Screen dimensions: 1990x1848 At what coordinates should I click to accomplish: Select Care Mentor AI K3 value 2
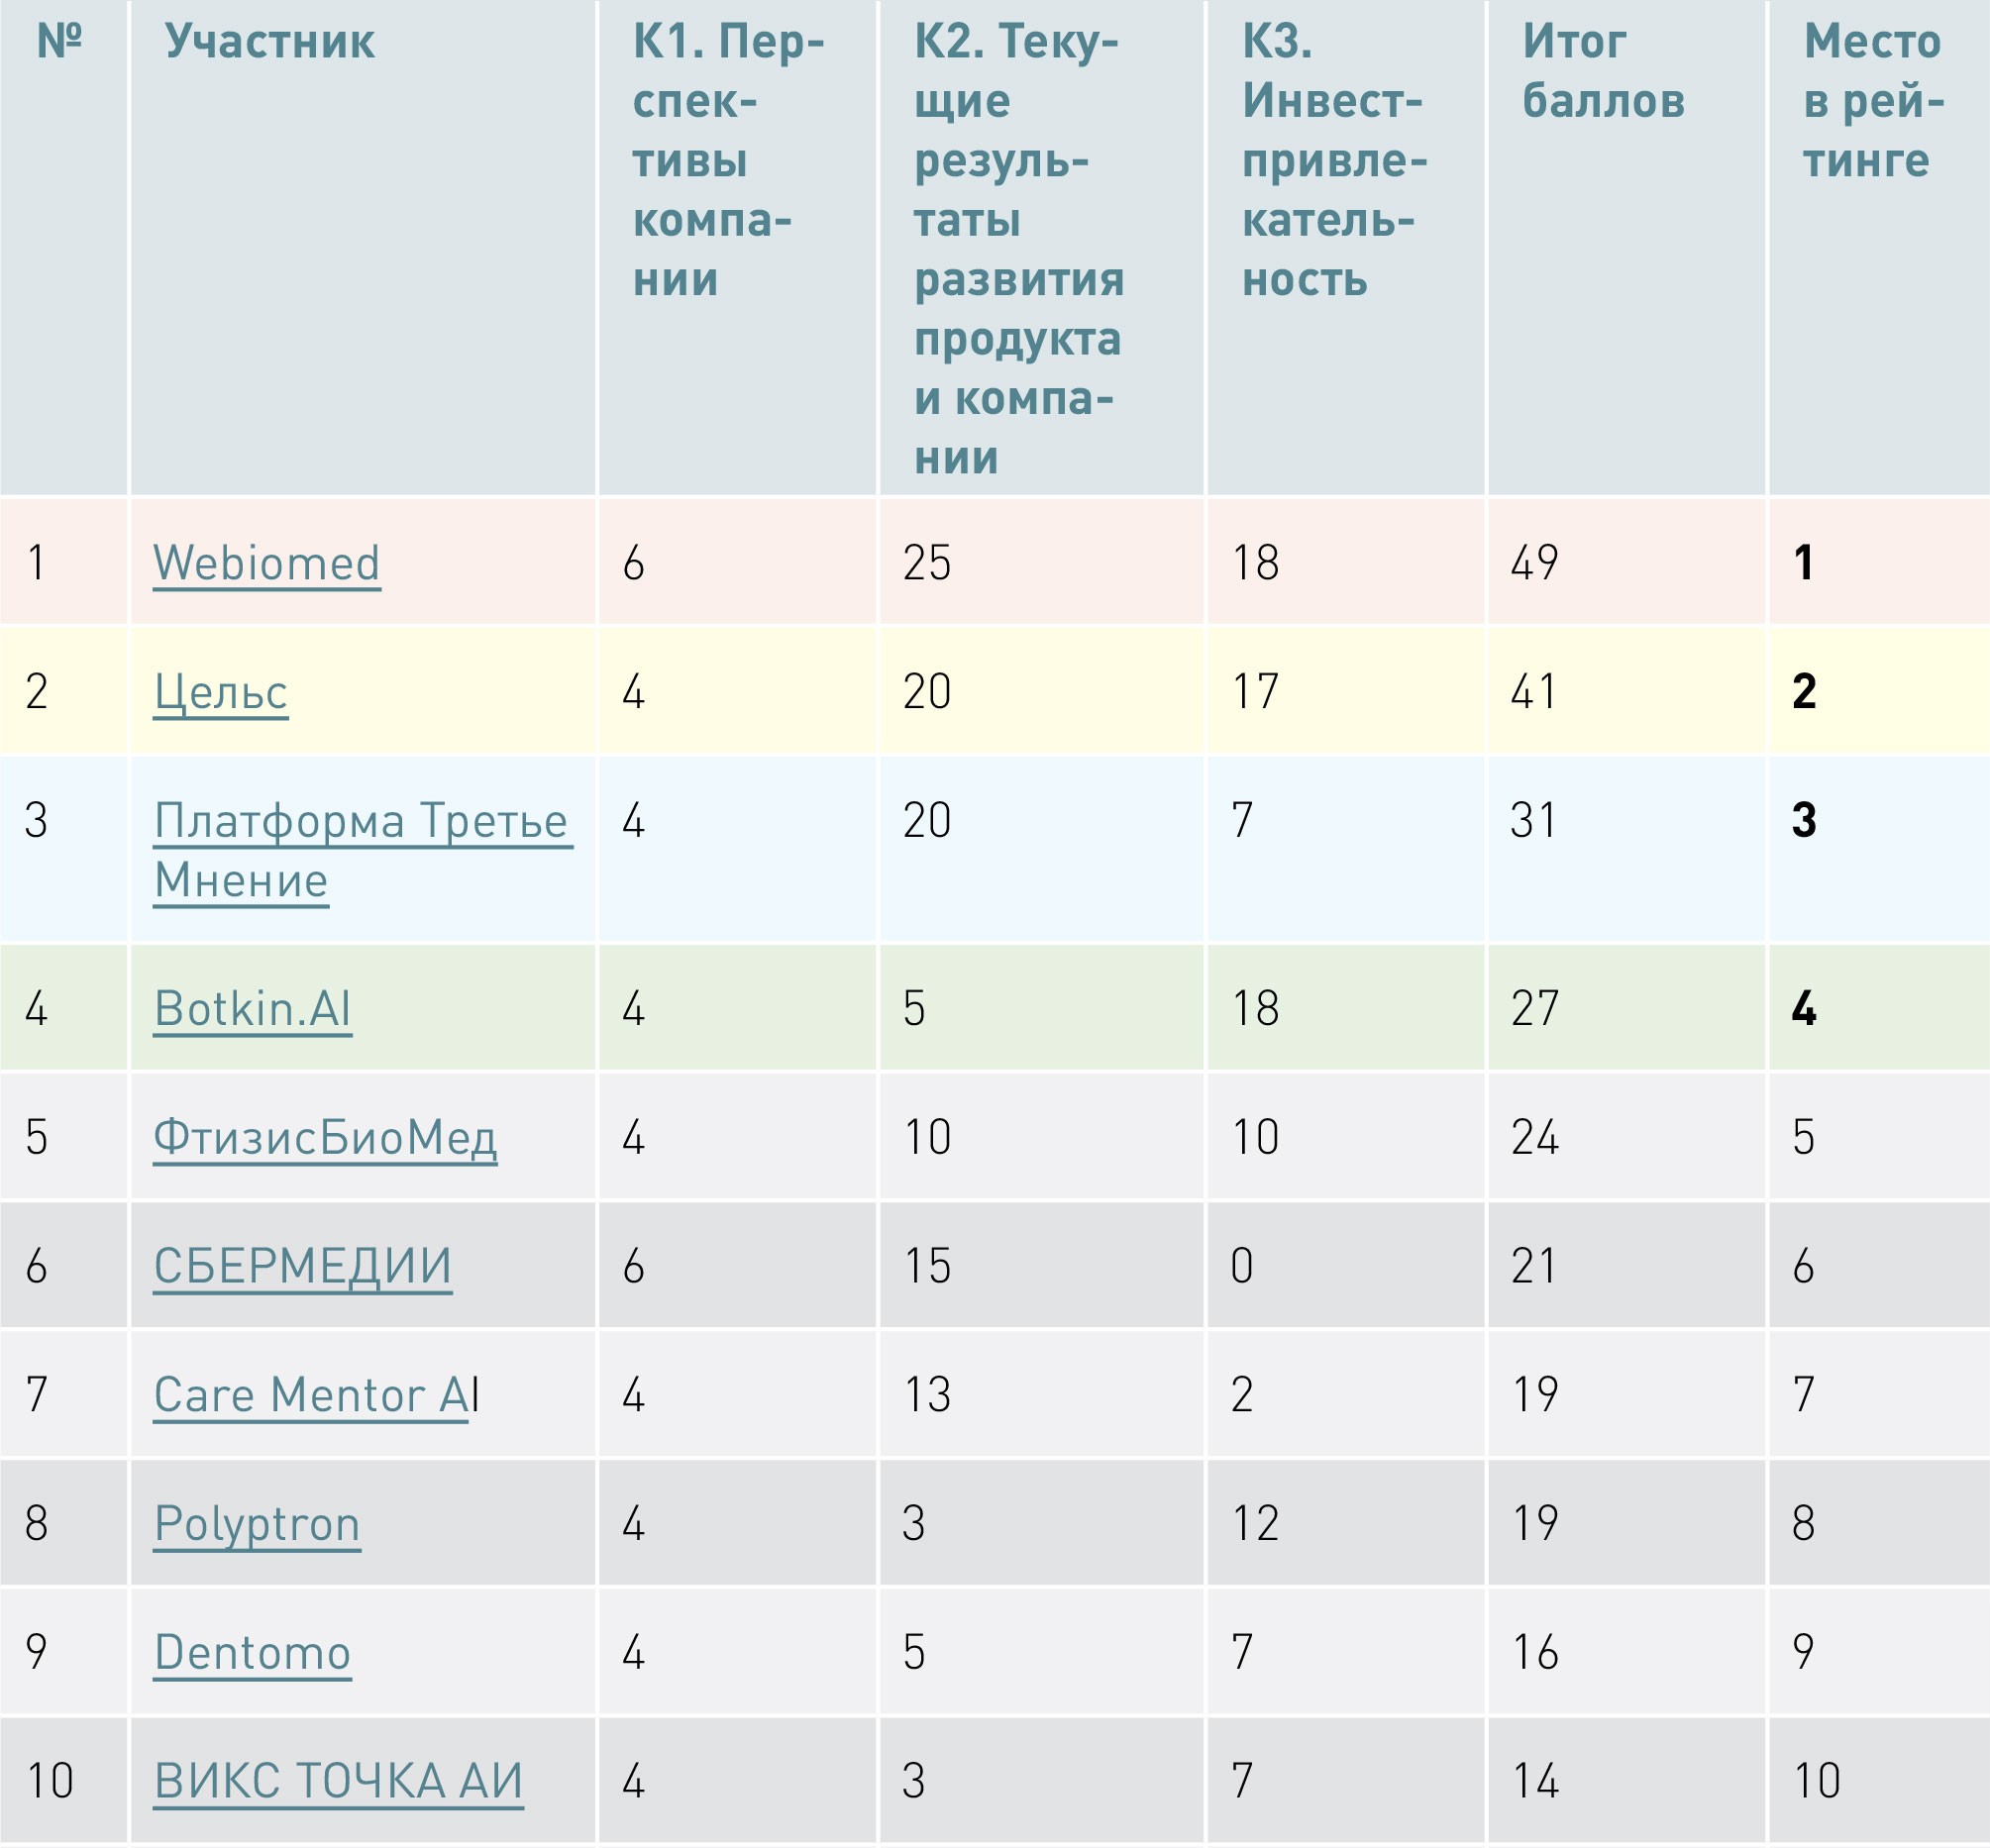point(1242,1395)
